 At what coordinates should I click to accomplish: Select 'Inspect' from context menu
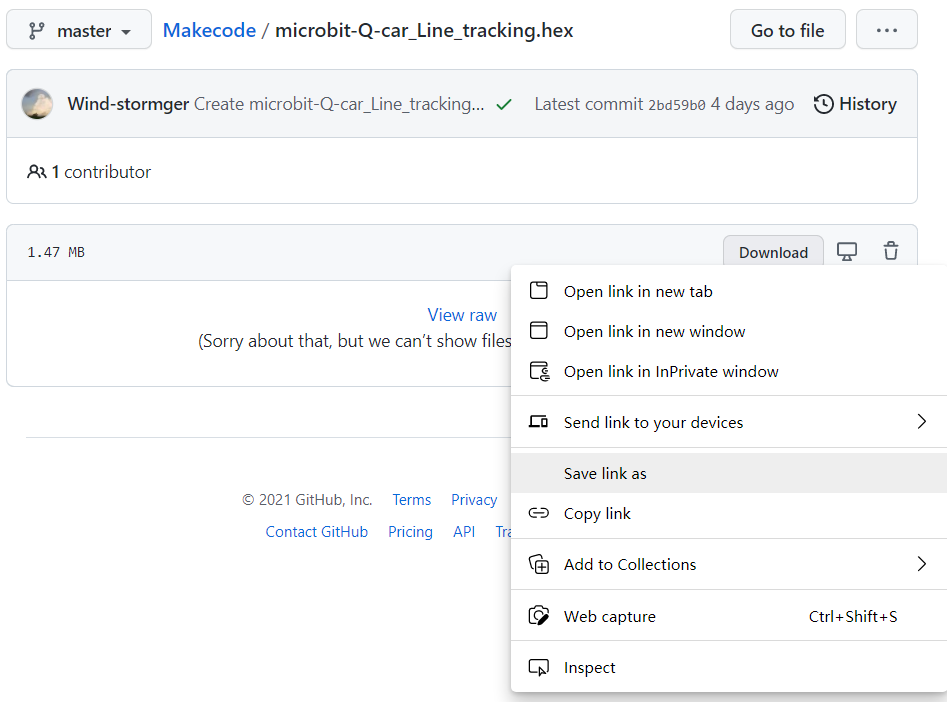(x=729, y=667)
